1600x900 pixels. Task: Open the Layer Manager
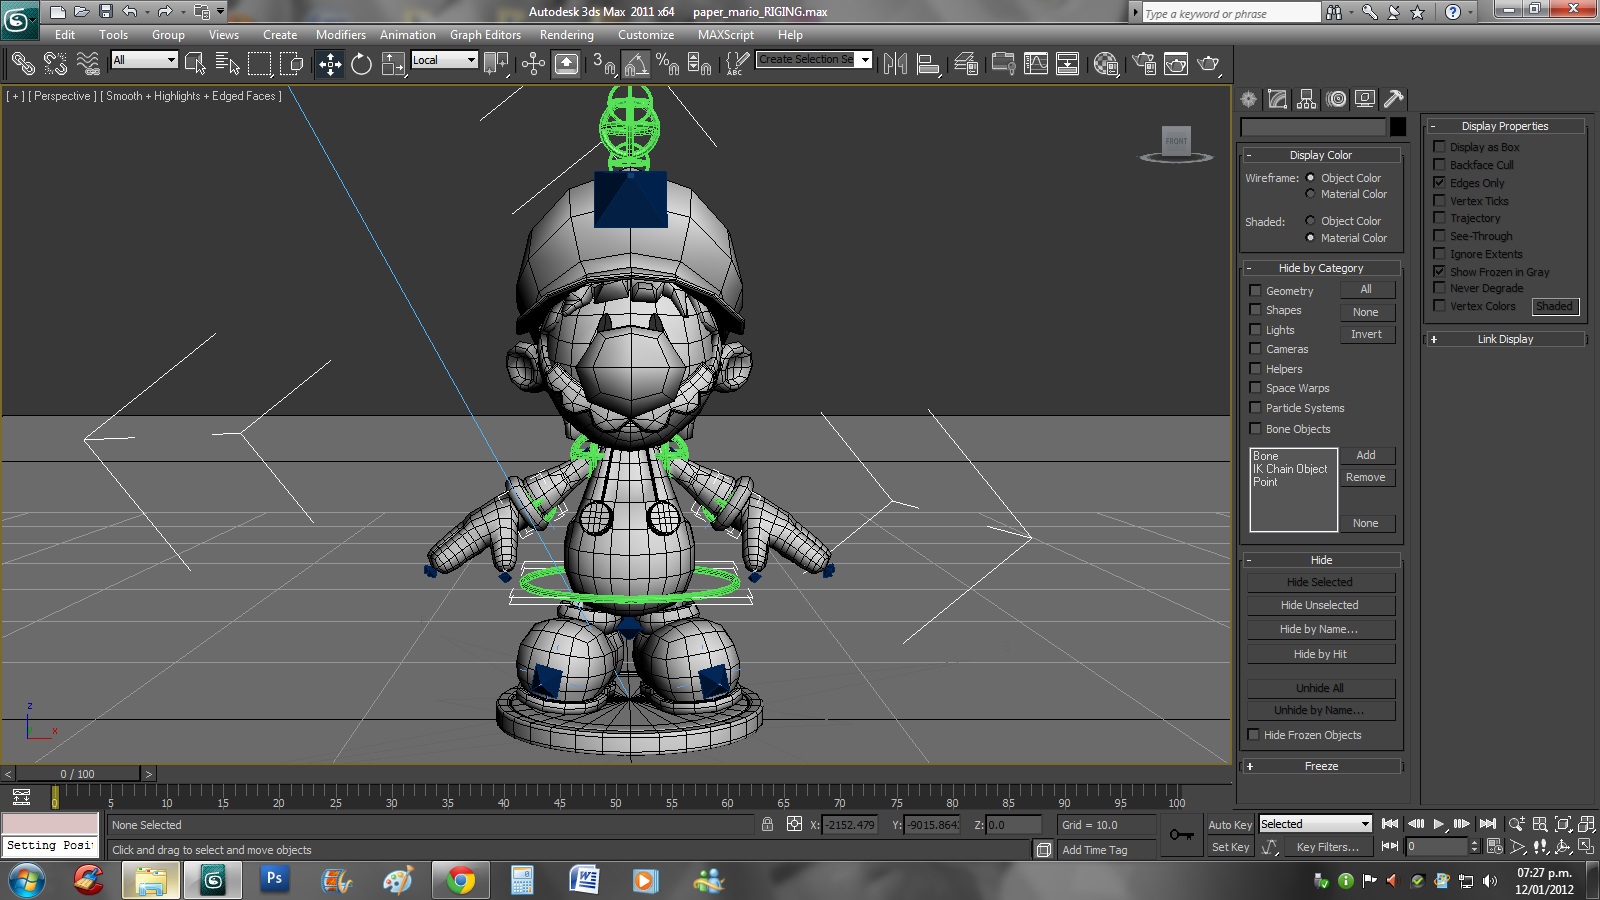966,64
